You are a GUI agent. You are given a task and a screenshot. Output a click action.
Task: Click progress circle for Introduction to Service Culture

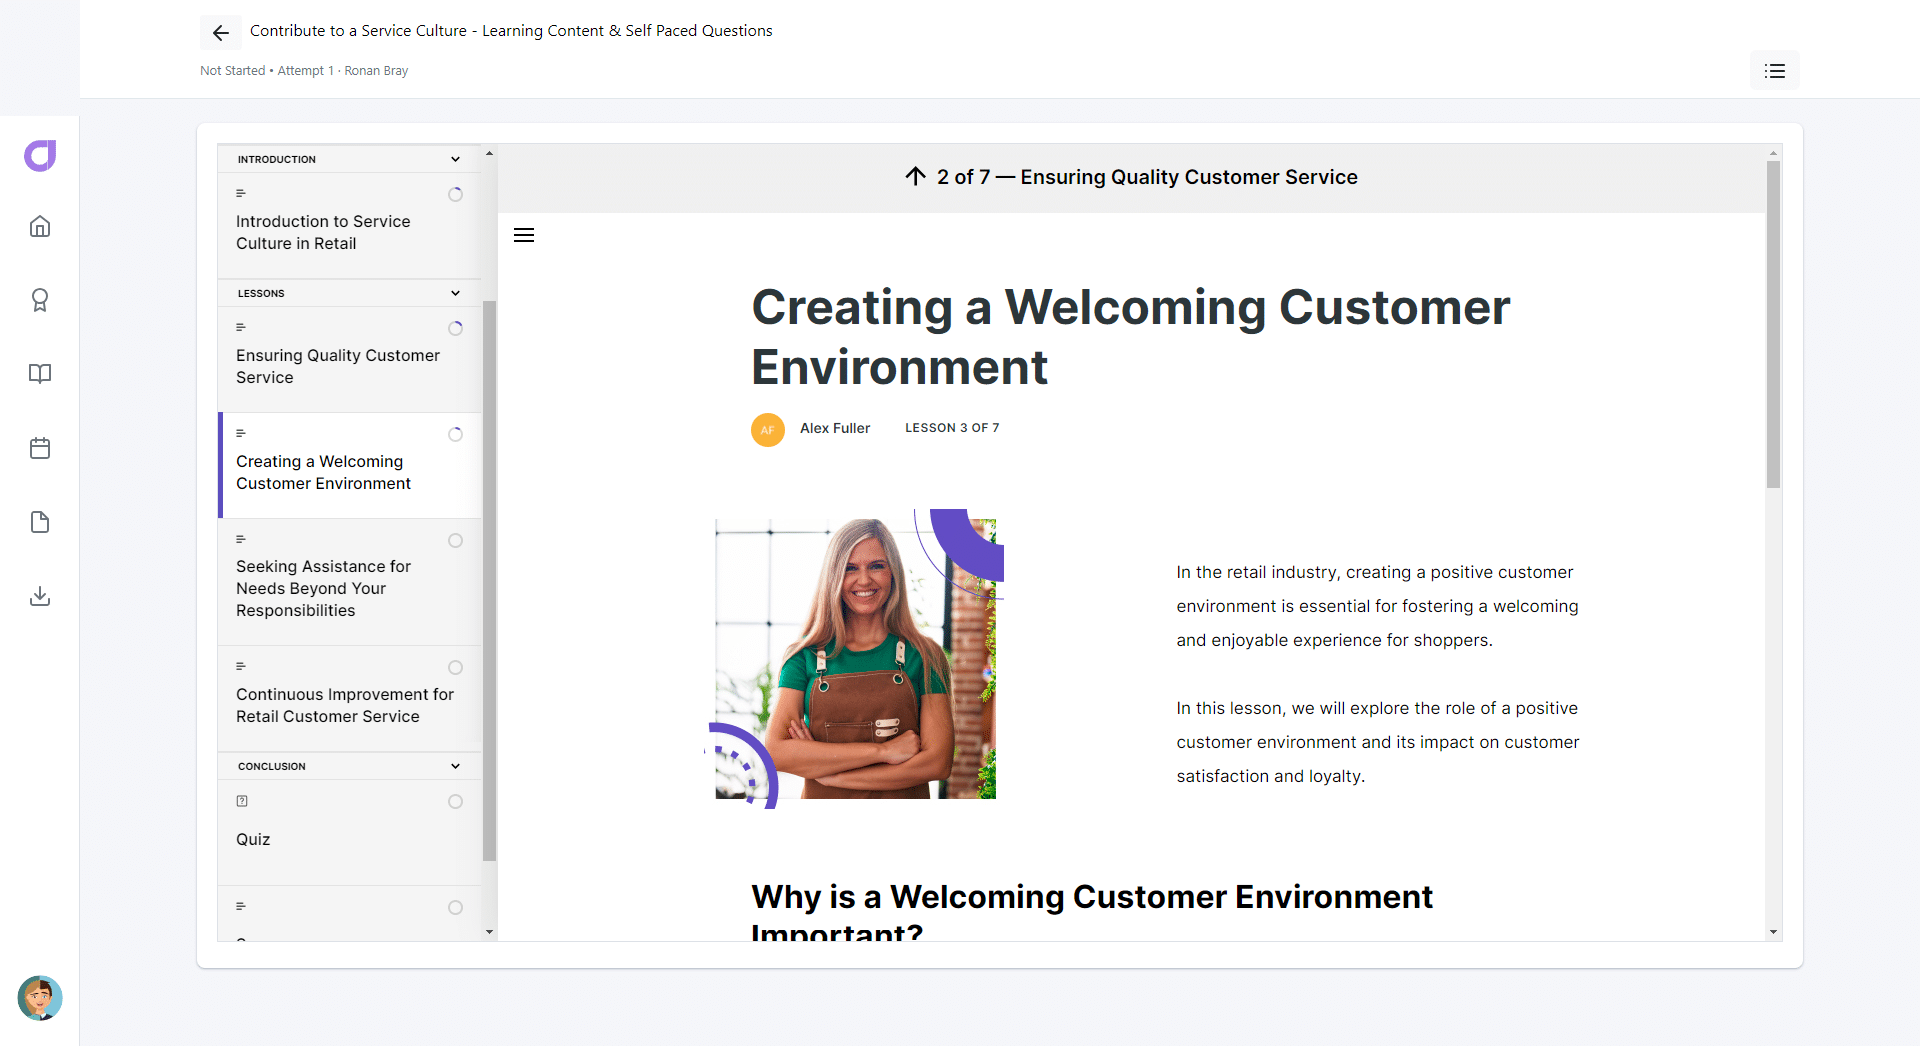[x=456, y=194]
